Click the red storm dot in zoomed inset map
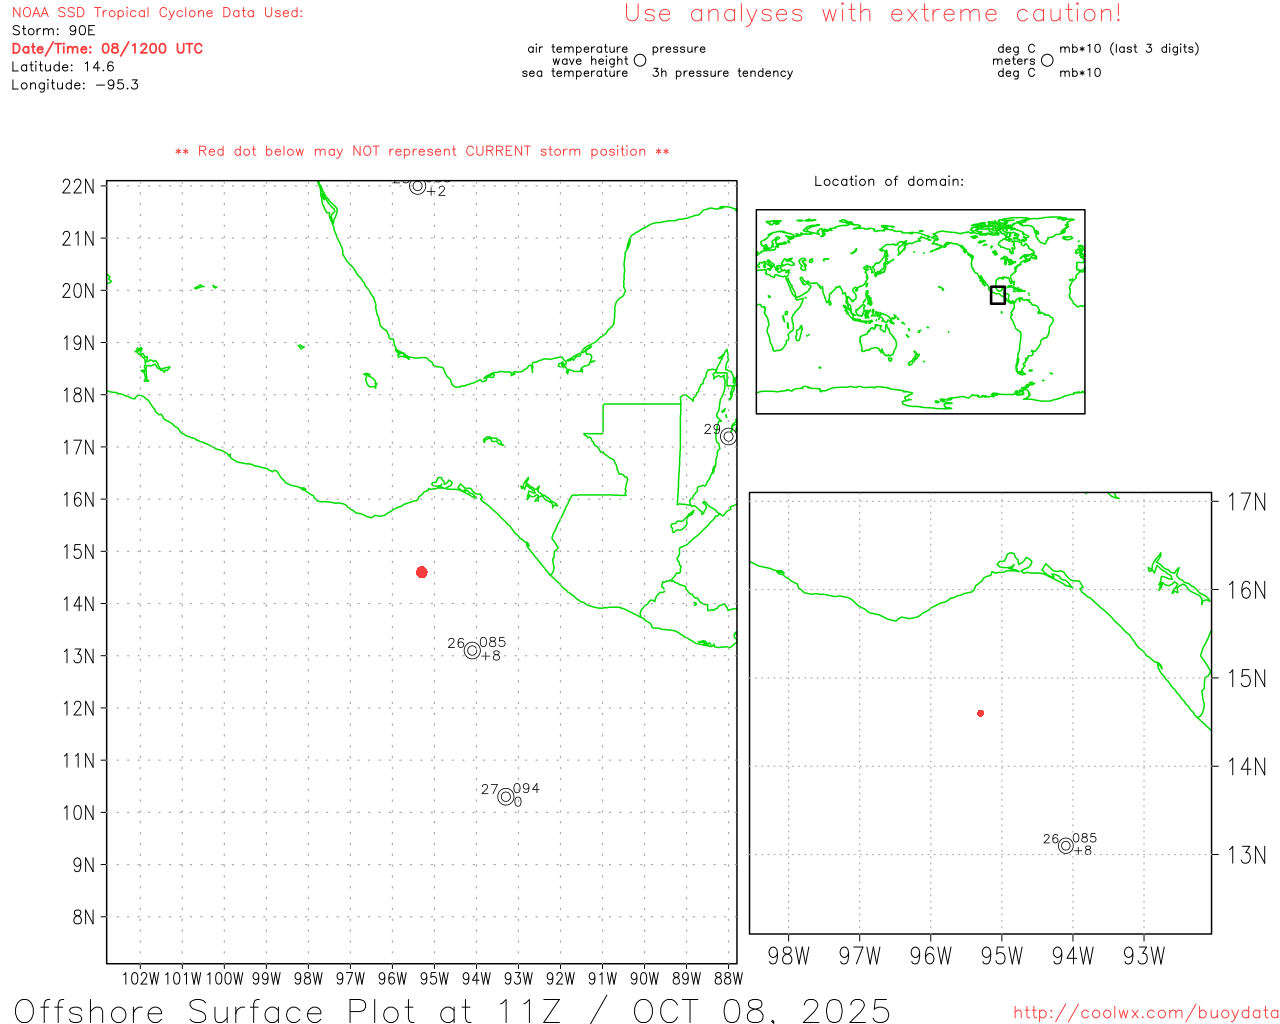 click(980, 713)
